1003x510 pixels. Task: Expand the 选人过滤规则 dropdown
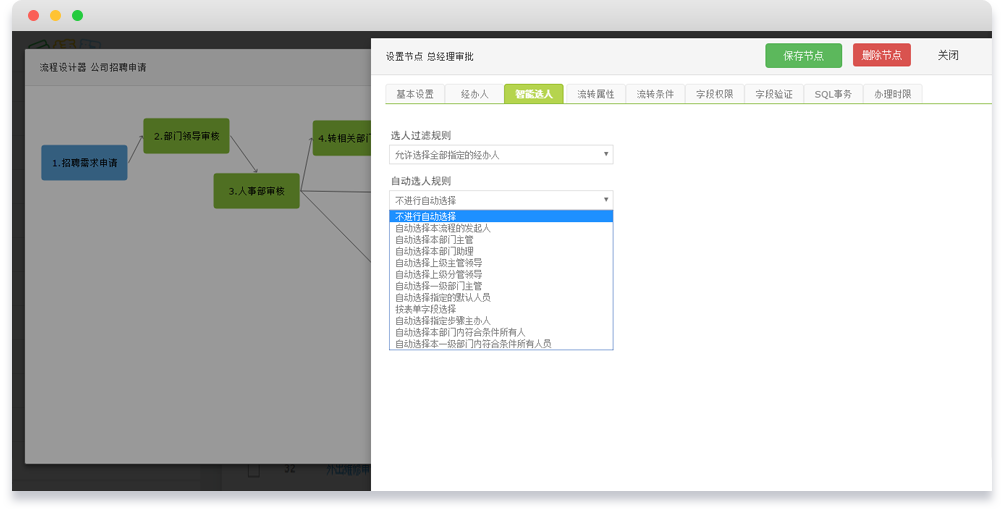501,155
